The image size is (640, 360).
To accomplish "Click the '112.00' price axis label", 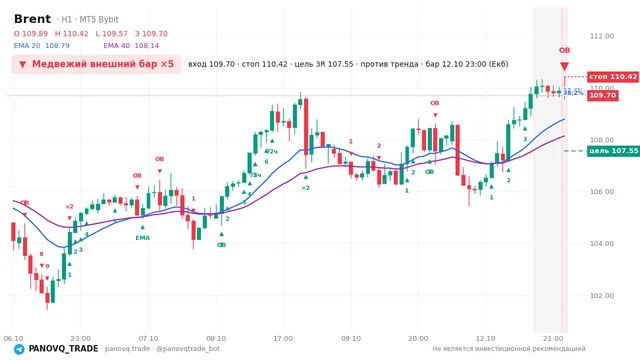I will point(602,36).
